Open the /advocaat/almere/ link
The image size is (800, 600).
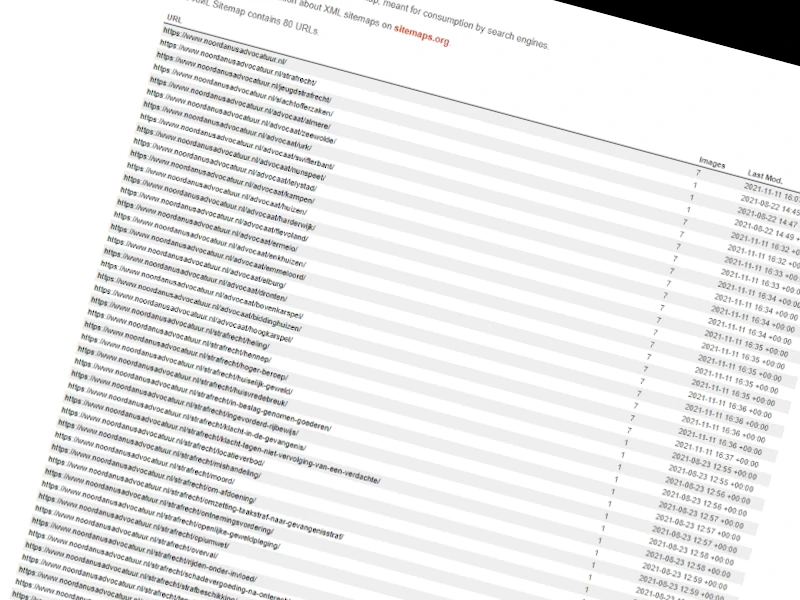240,102
